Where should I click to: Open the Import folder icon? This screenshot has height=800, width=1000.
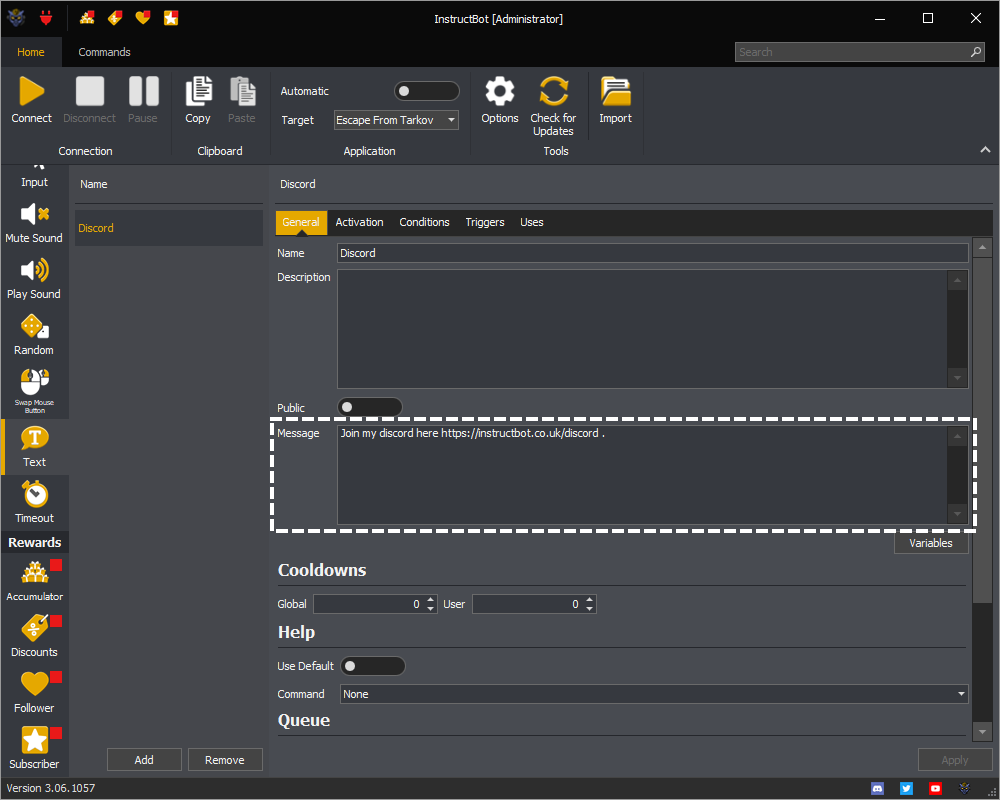click(615, 91)
